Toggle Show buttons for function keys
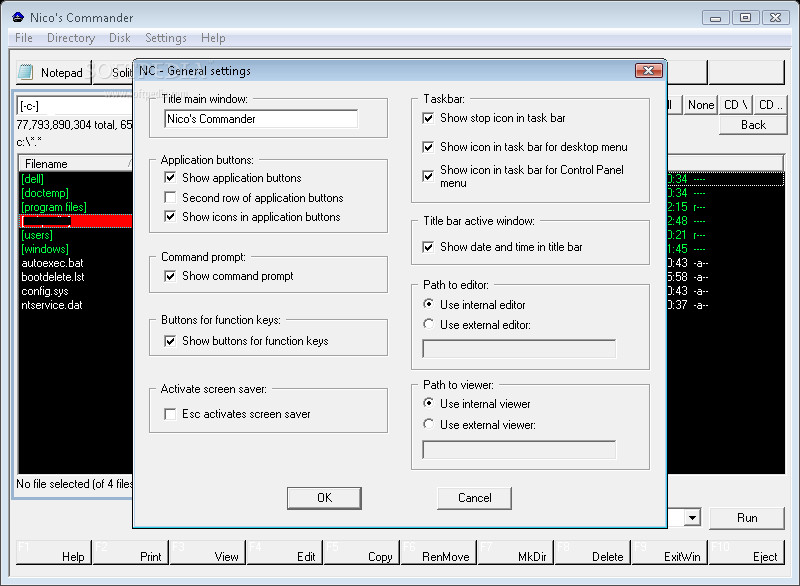Image resolution: width=800 pixels, height=586 pixels. tap(170, 341)
